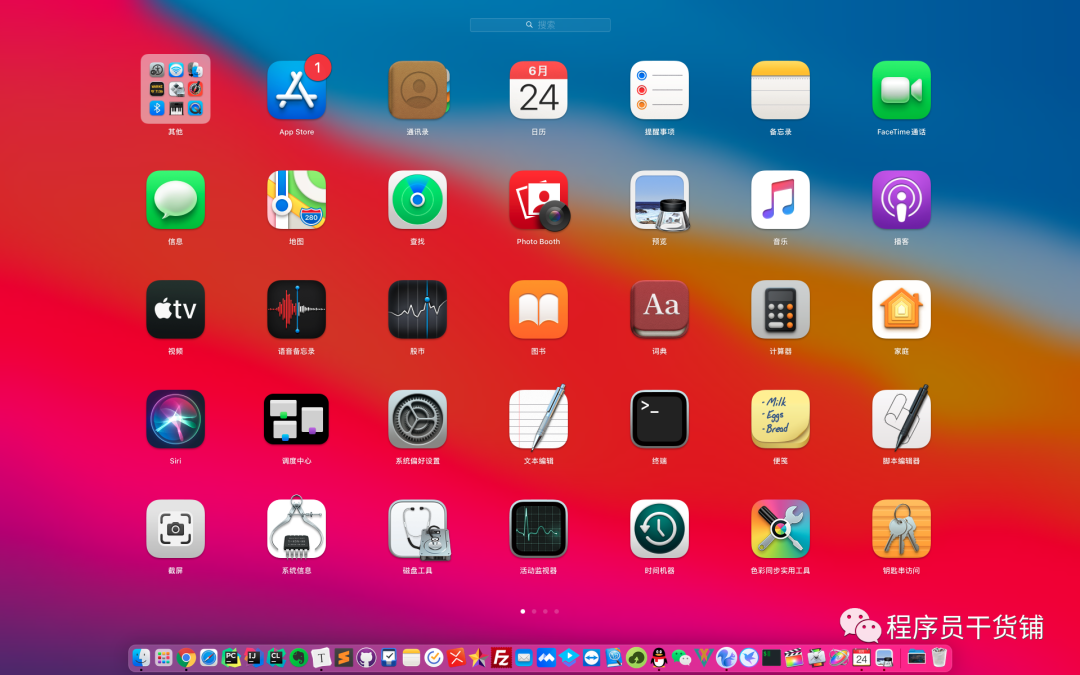Open System Information (系统信息)
The height and width of the screenshot is (675, 1080).
coord(296,528)
